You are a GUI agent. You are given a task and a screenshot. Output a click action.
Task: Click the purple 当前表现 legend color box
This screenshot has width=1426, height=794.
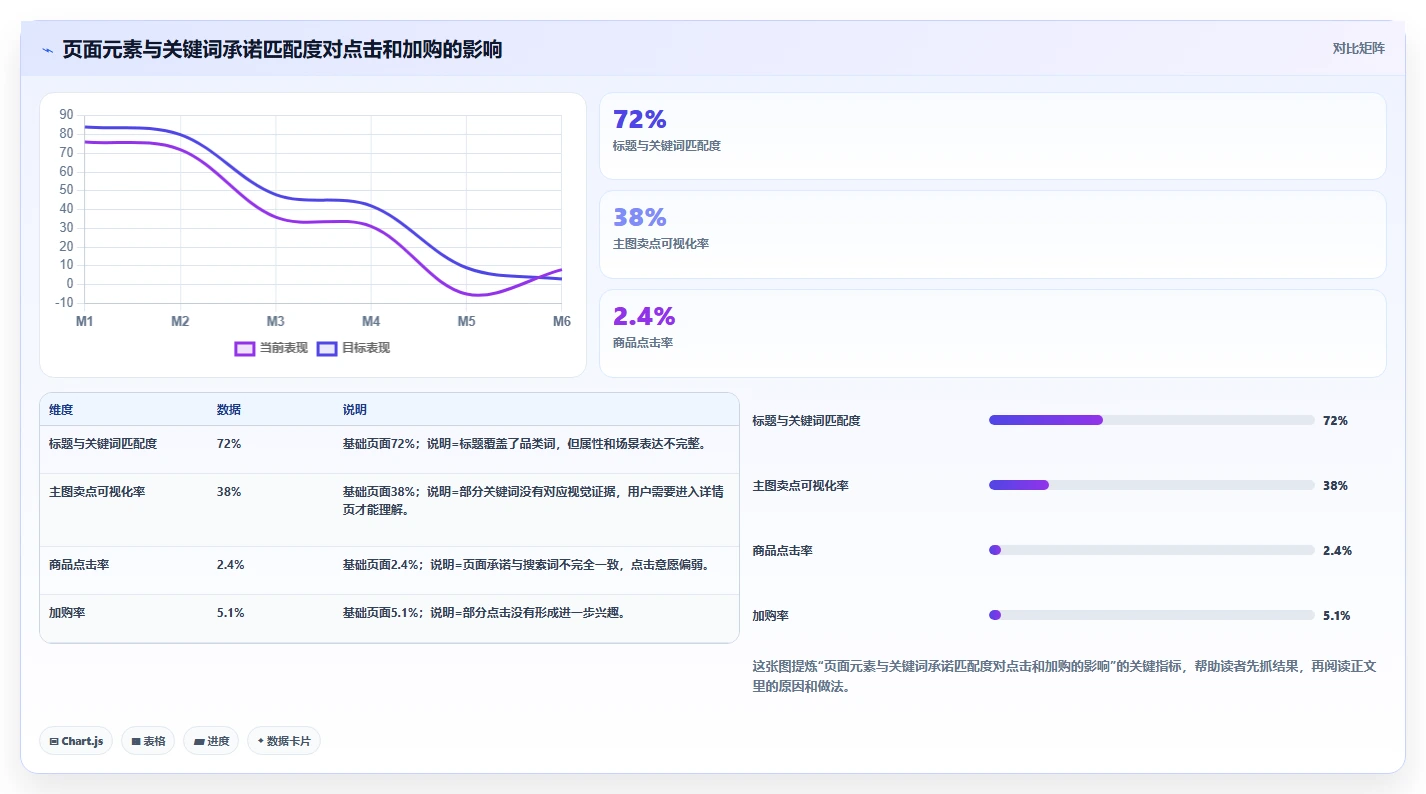tap(245, 348)
